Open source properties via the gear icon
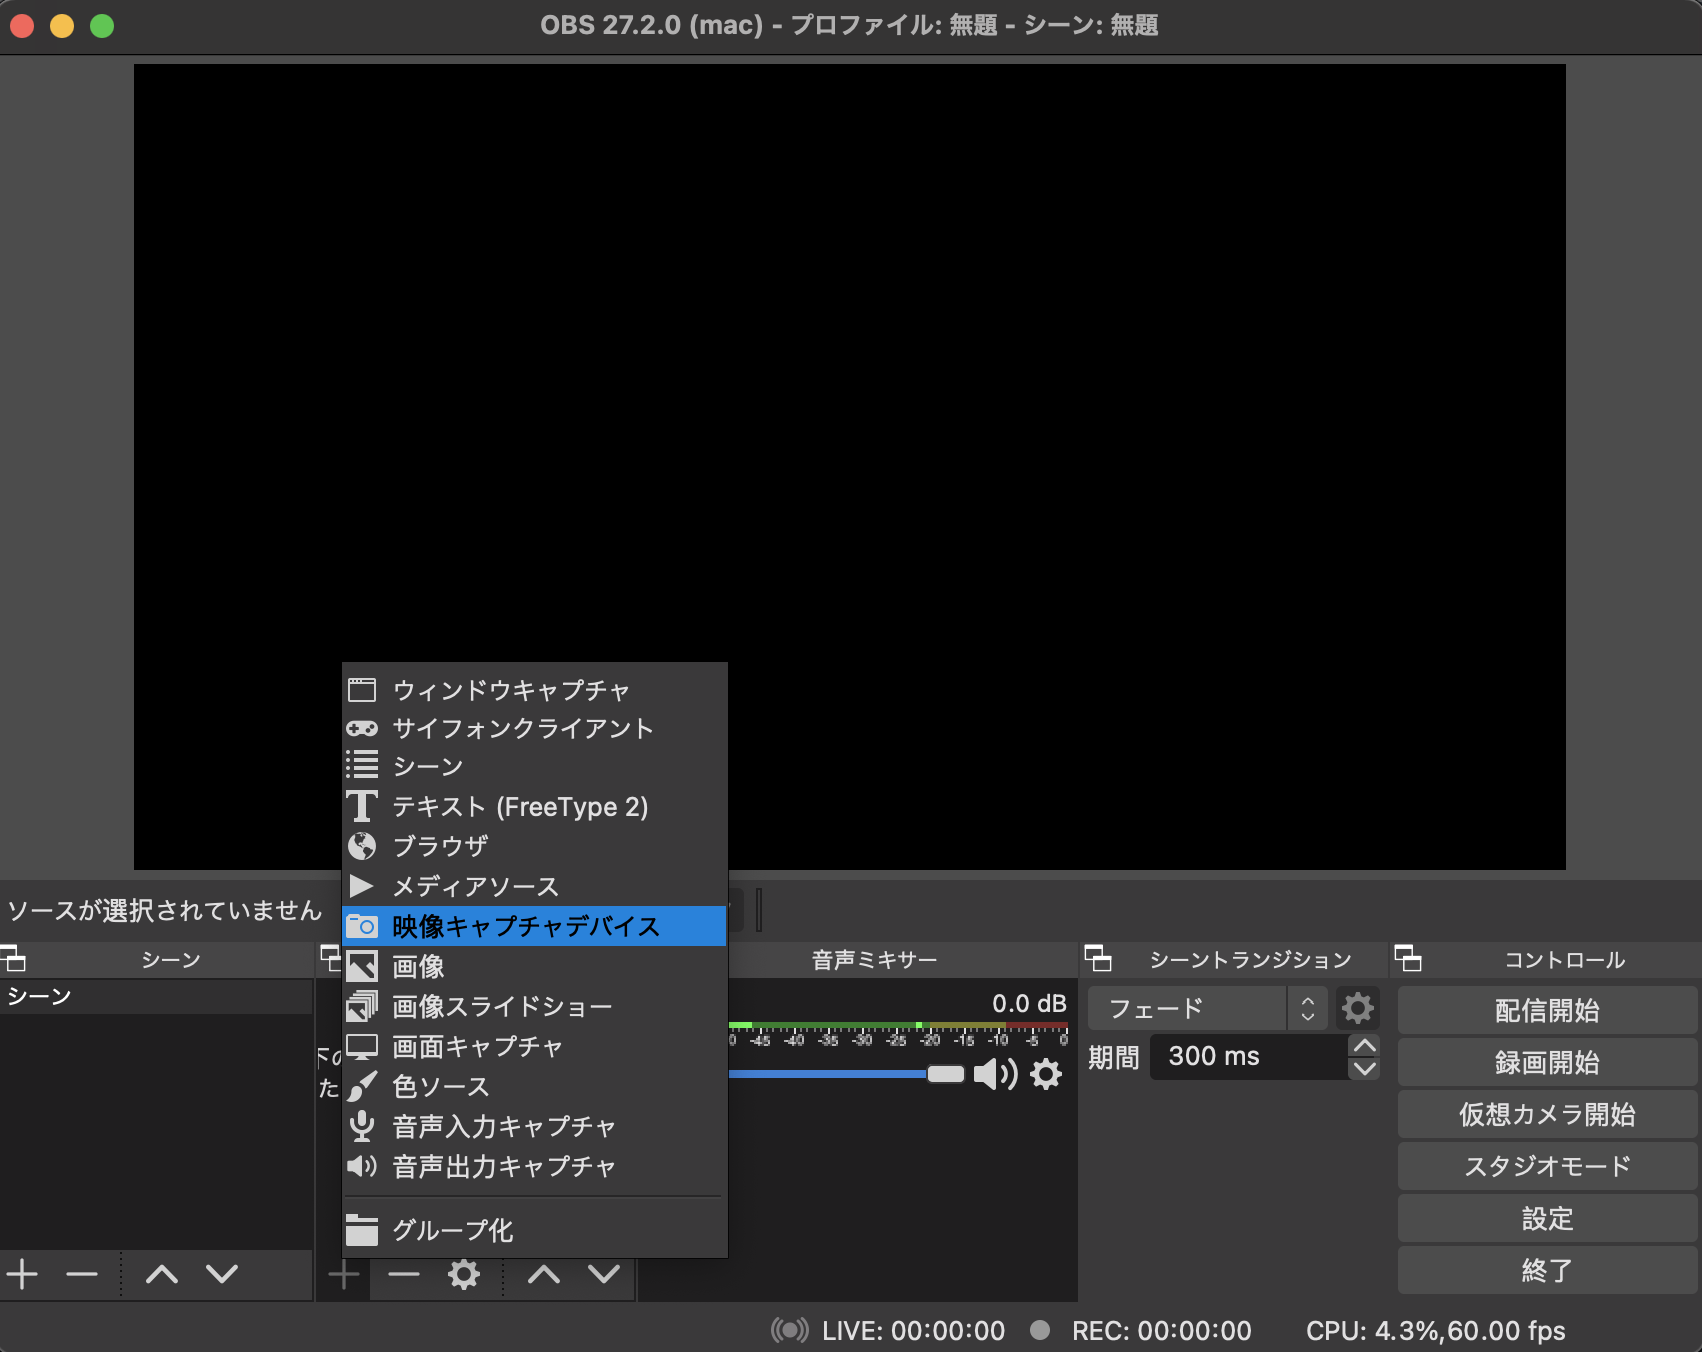Image resolution: width=1702 pixels, height=1352 pixels. tap(463, 1274)
